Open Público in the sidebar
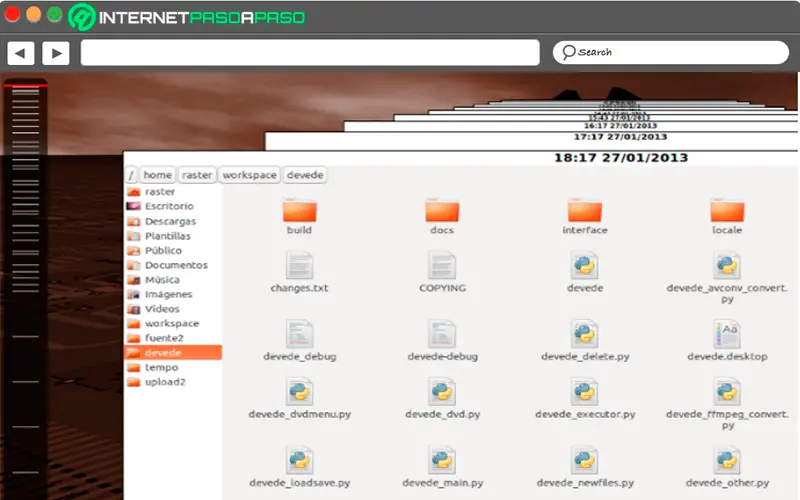The width and height of the screenshot is (800, 500). click(x=173, y=251)
